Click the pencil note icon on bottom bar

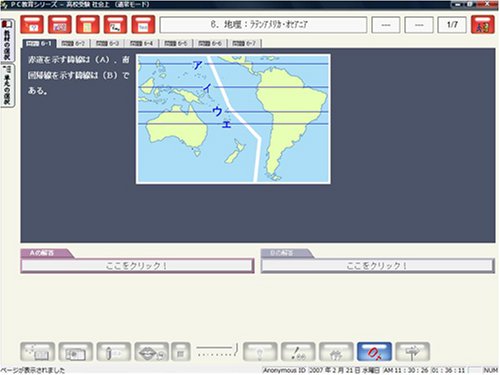tap(114, 352)
